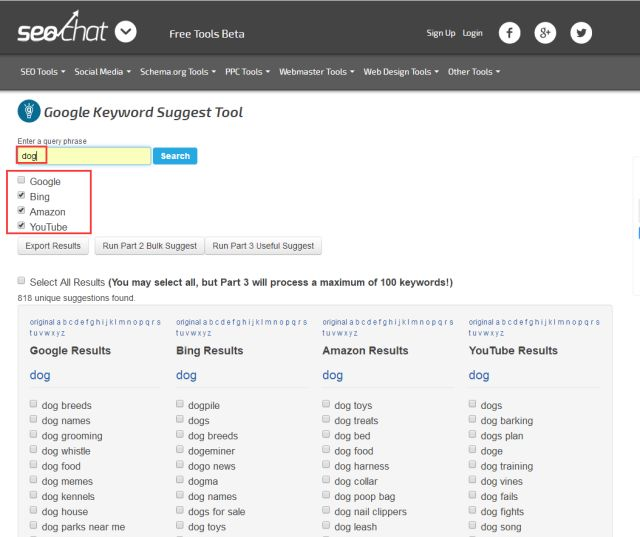This screenshot has height=537, width=640.
Task: Jump to 'original' in Amazon Results column
Action: click(x=335, y=322)
